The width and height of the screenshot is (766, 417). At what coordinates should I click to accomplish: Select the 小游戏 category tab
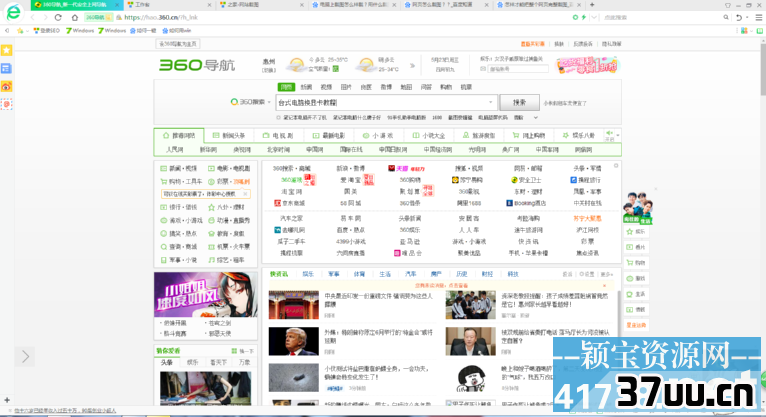(378, 135)
